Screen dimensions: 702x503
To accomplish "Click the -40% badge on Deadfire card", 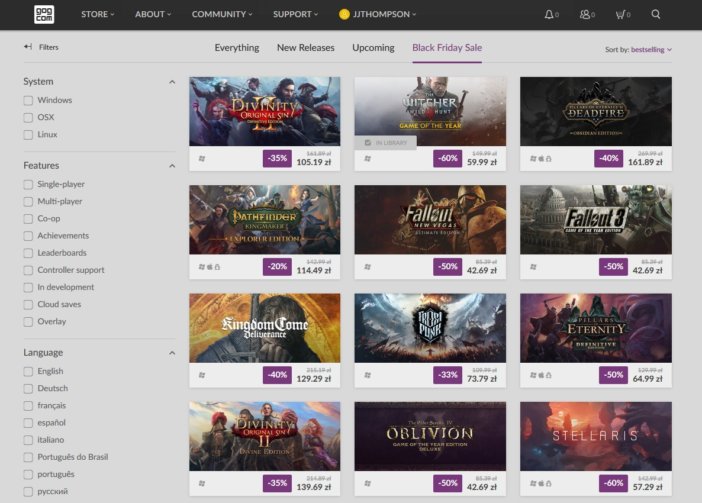I will 608,158.
